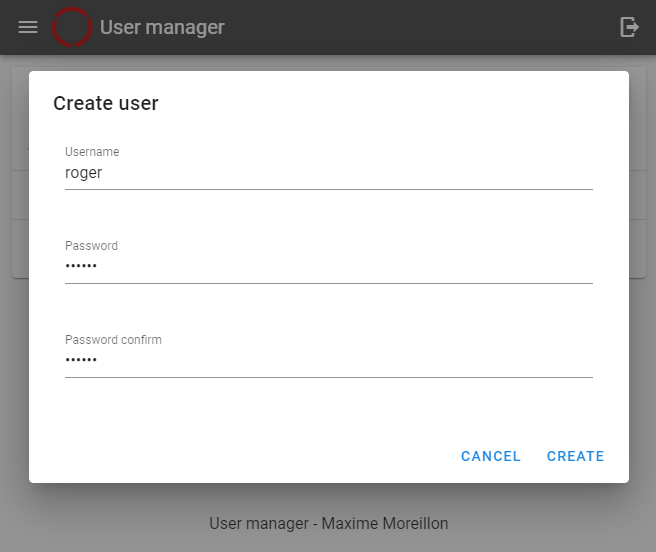Click the User manager header title
This screenshot has height=552, width=656.
click(162, 28)
